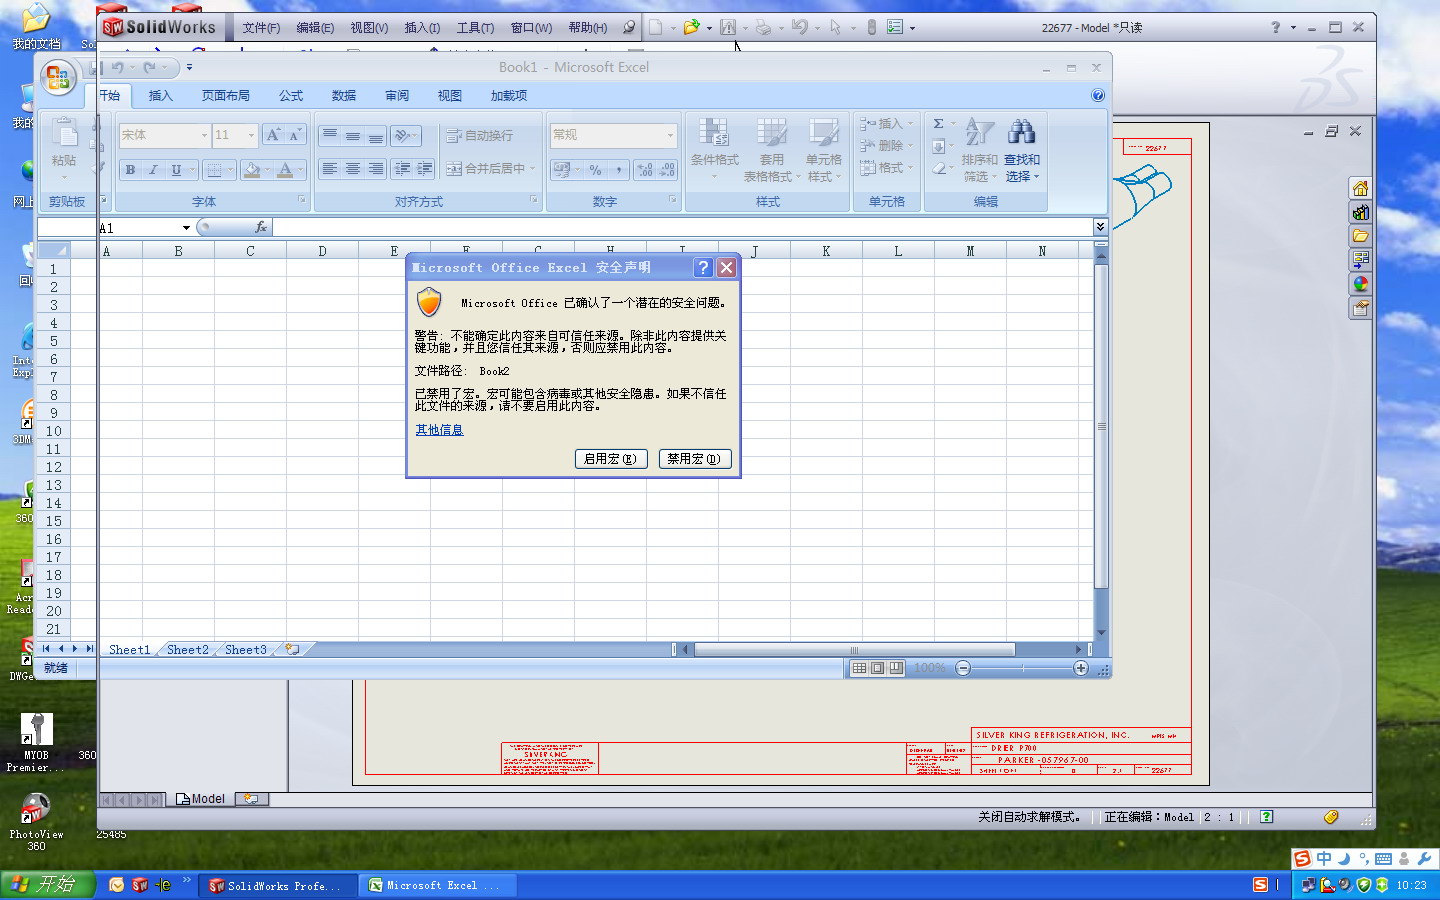Image resolution: width=1440 pixels, height=900 pixels.
Task: Apply the fill color swatch in Excel
Action: coord(251,170)
